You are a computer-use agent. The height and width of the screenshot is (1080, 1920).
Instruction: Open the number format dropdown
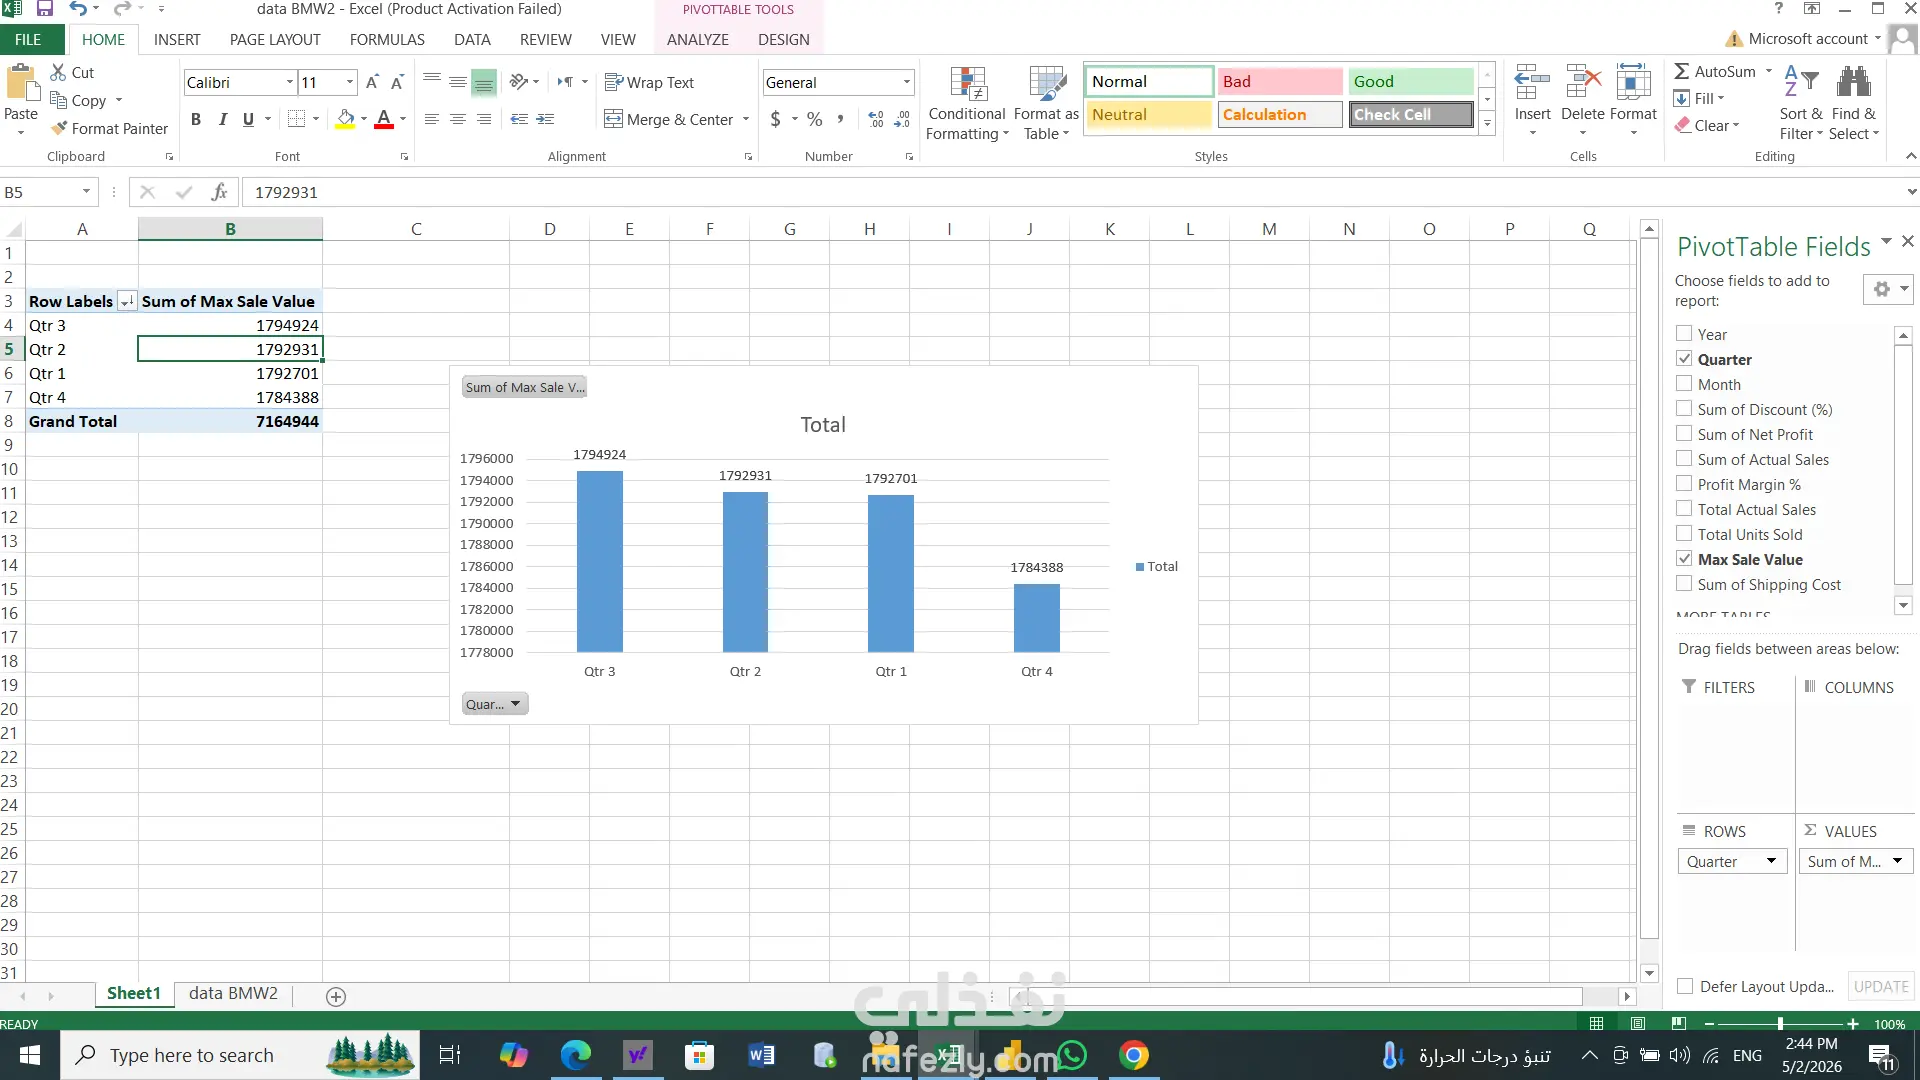[x=907, y=82]
